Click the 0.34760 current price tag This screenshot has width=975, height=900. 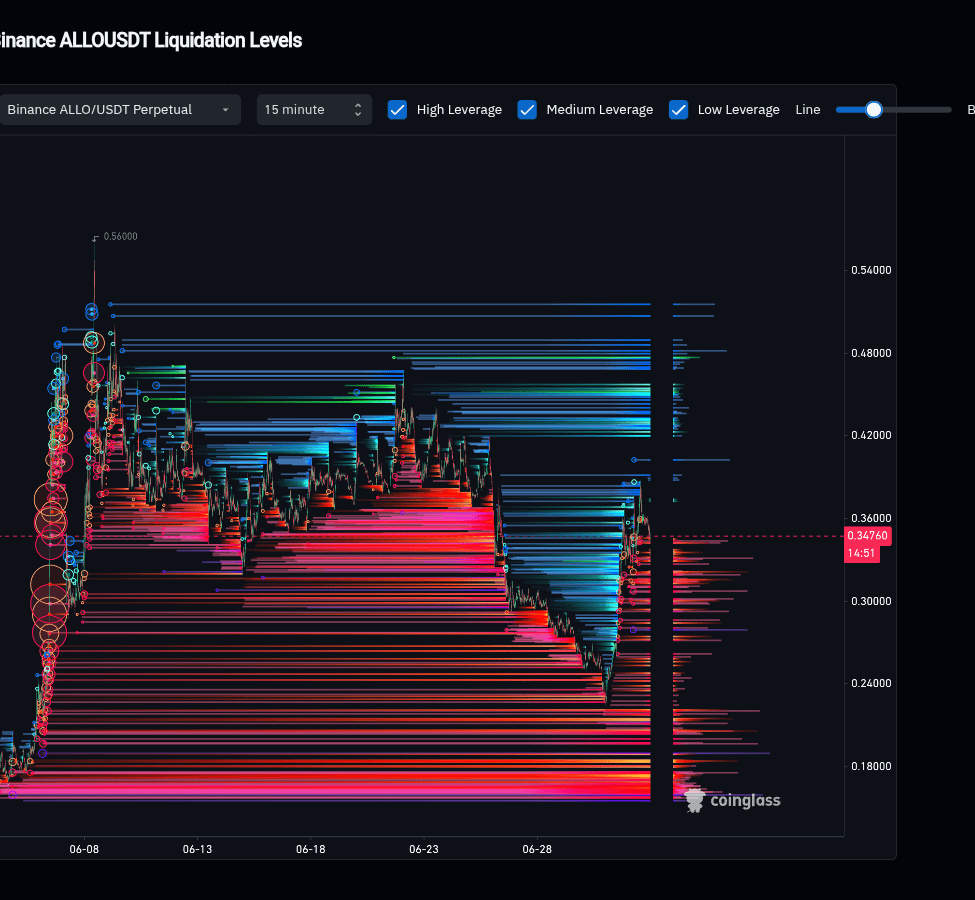pos(867,536)
